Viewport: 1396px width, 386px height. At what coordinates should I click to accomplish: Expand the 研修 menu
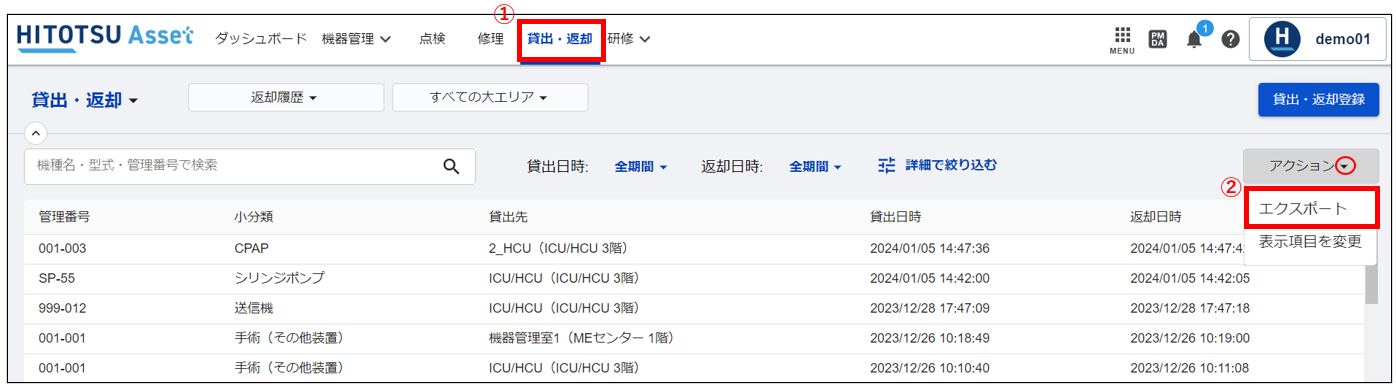pos(629,39)
